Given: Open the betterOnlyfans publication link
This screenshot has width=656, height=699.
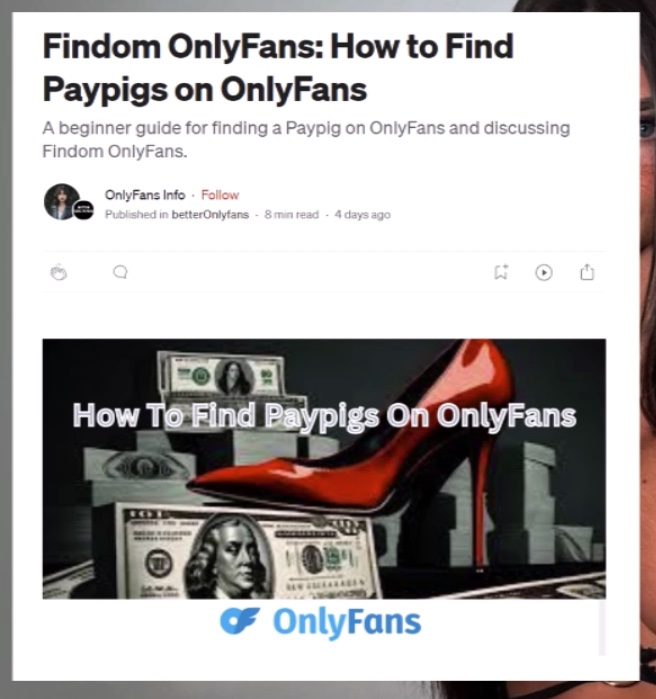Looking at the screenshot, I should tap(210, 214).
